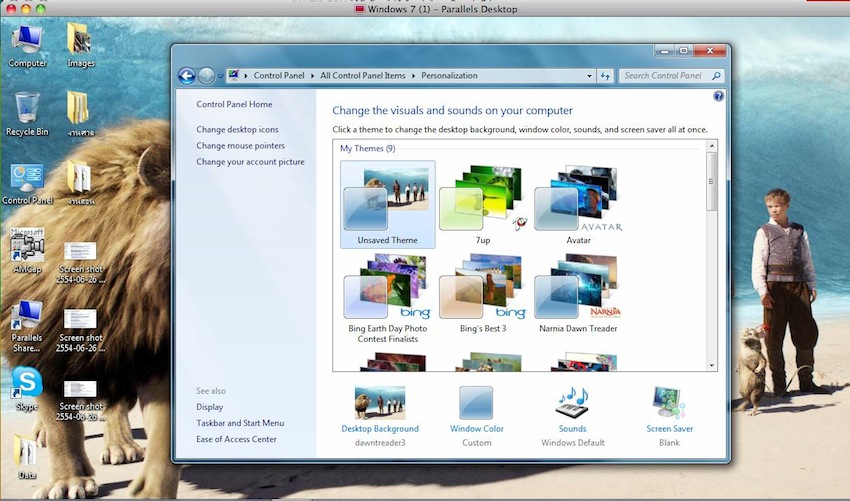Click All Control Panel Items breadcrumb

pos(363,76)
